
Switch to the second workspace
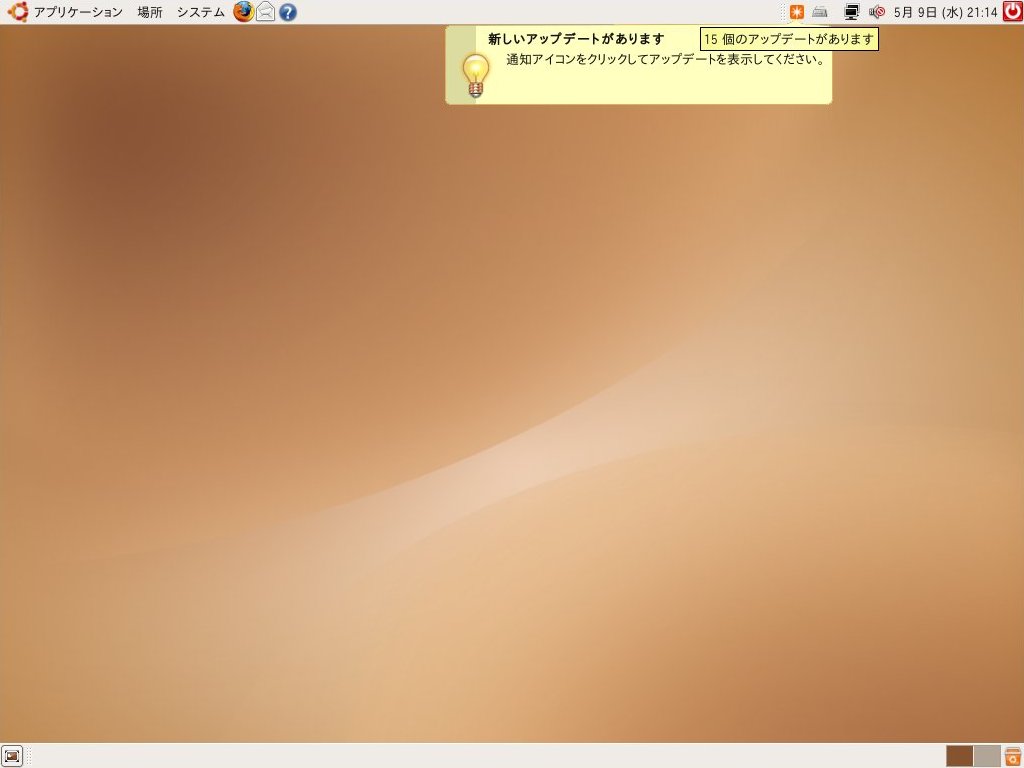pos(987,756)
